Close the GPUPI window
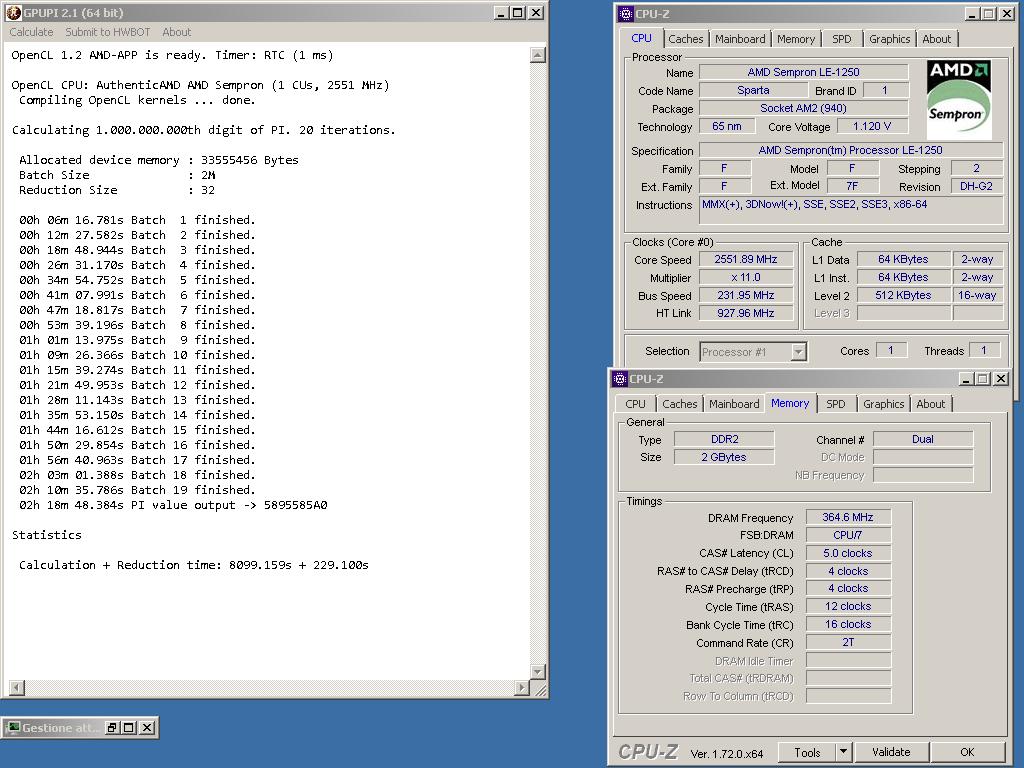The height and width of the screenshot is (768, 1024). pos(536,12)
